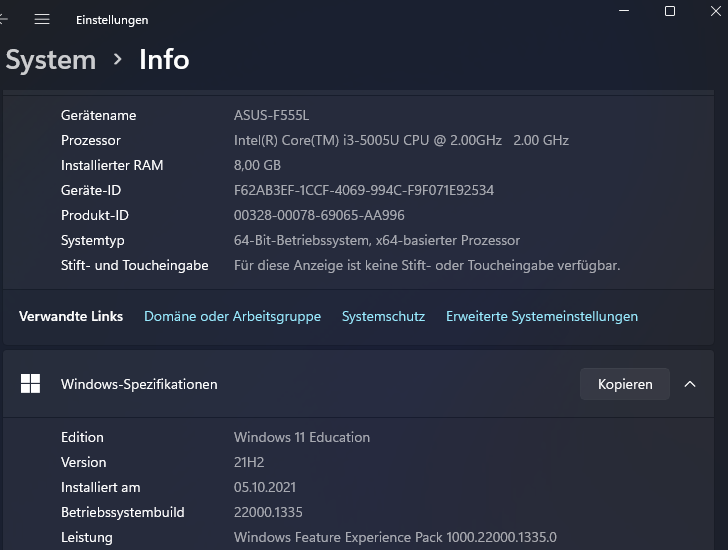The width and height of the screenshot is (728, 550).
Task: Click the Stift- und Toucheingabe label
Action: point(135,265)
